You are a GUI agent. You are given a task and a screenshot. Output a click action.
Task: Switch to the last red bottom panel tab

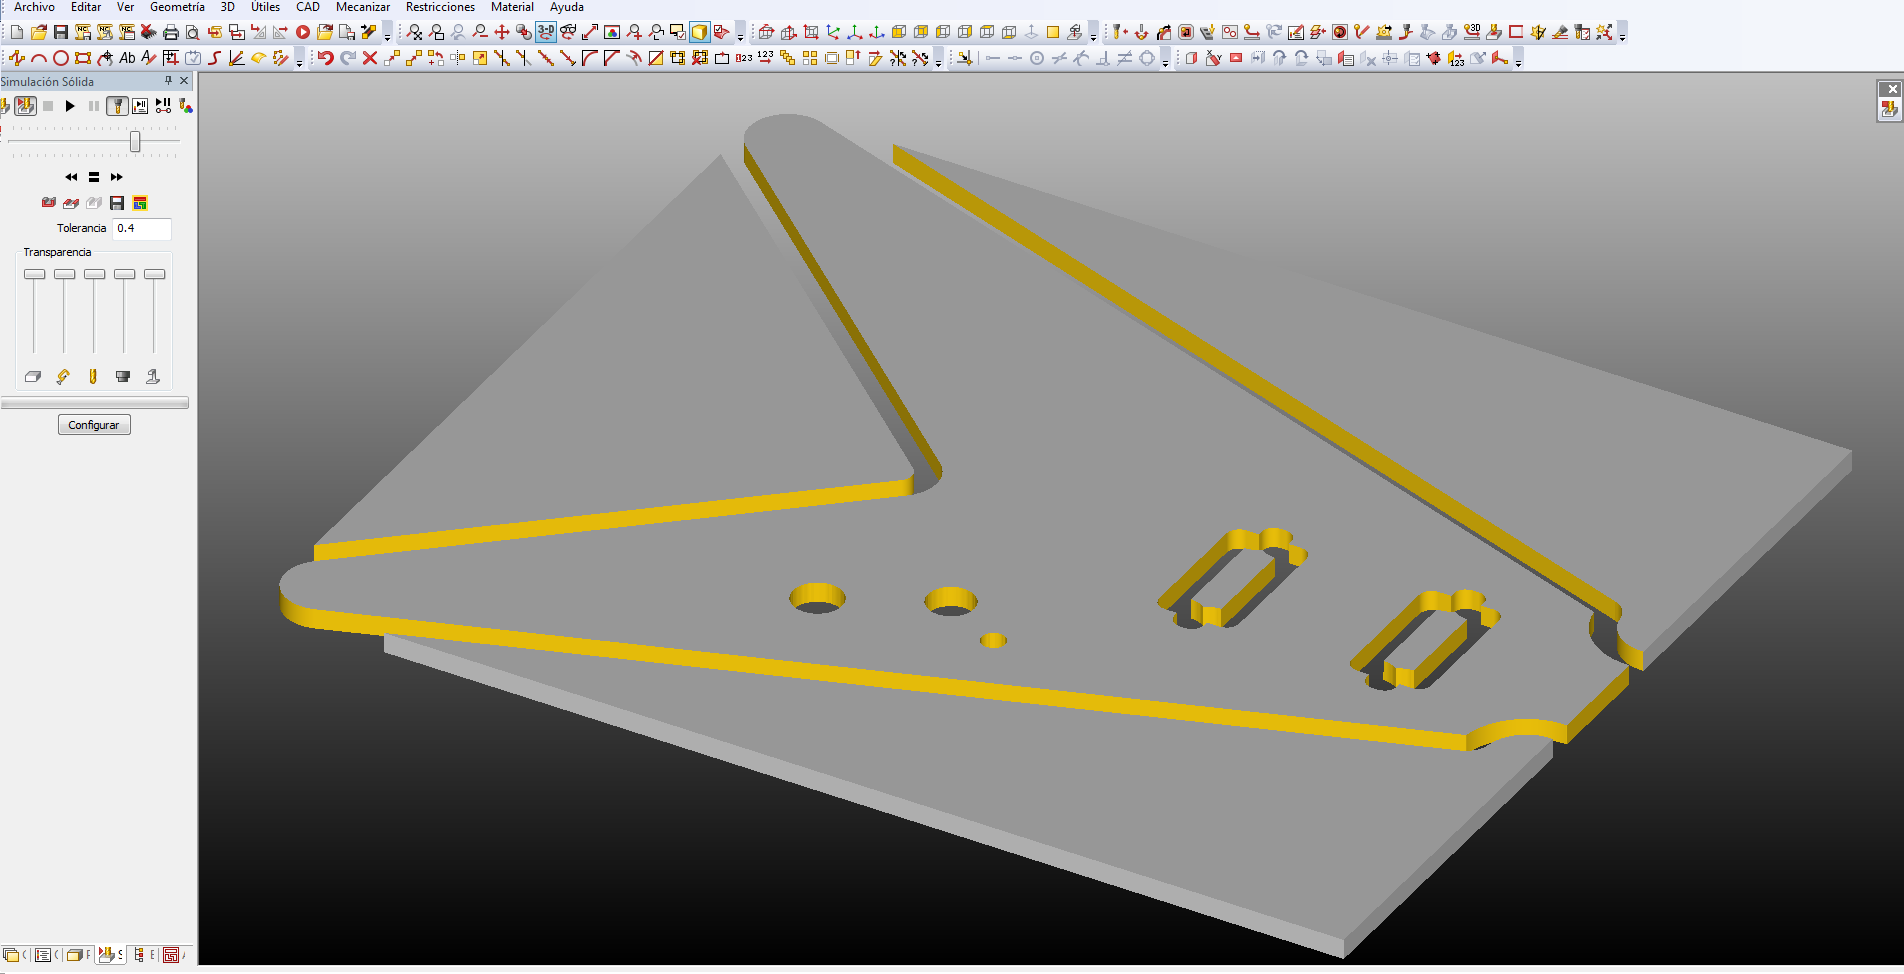click(x=172, y=955)
